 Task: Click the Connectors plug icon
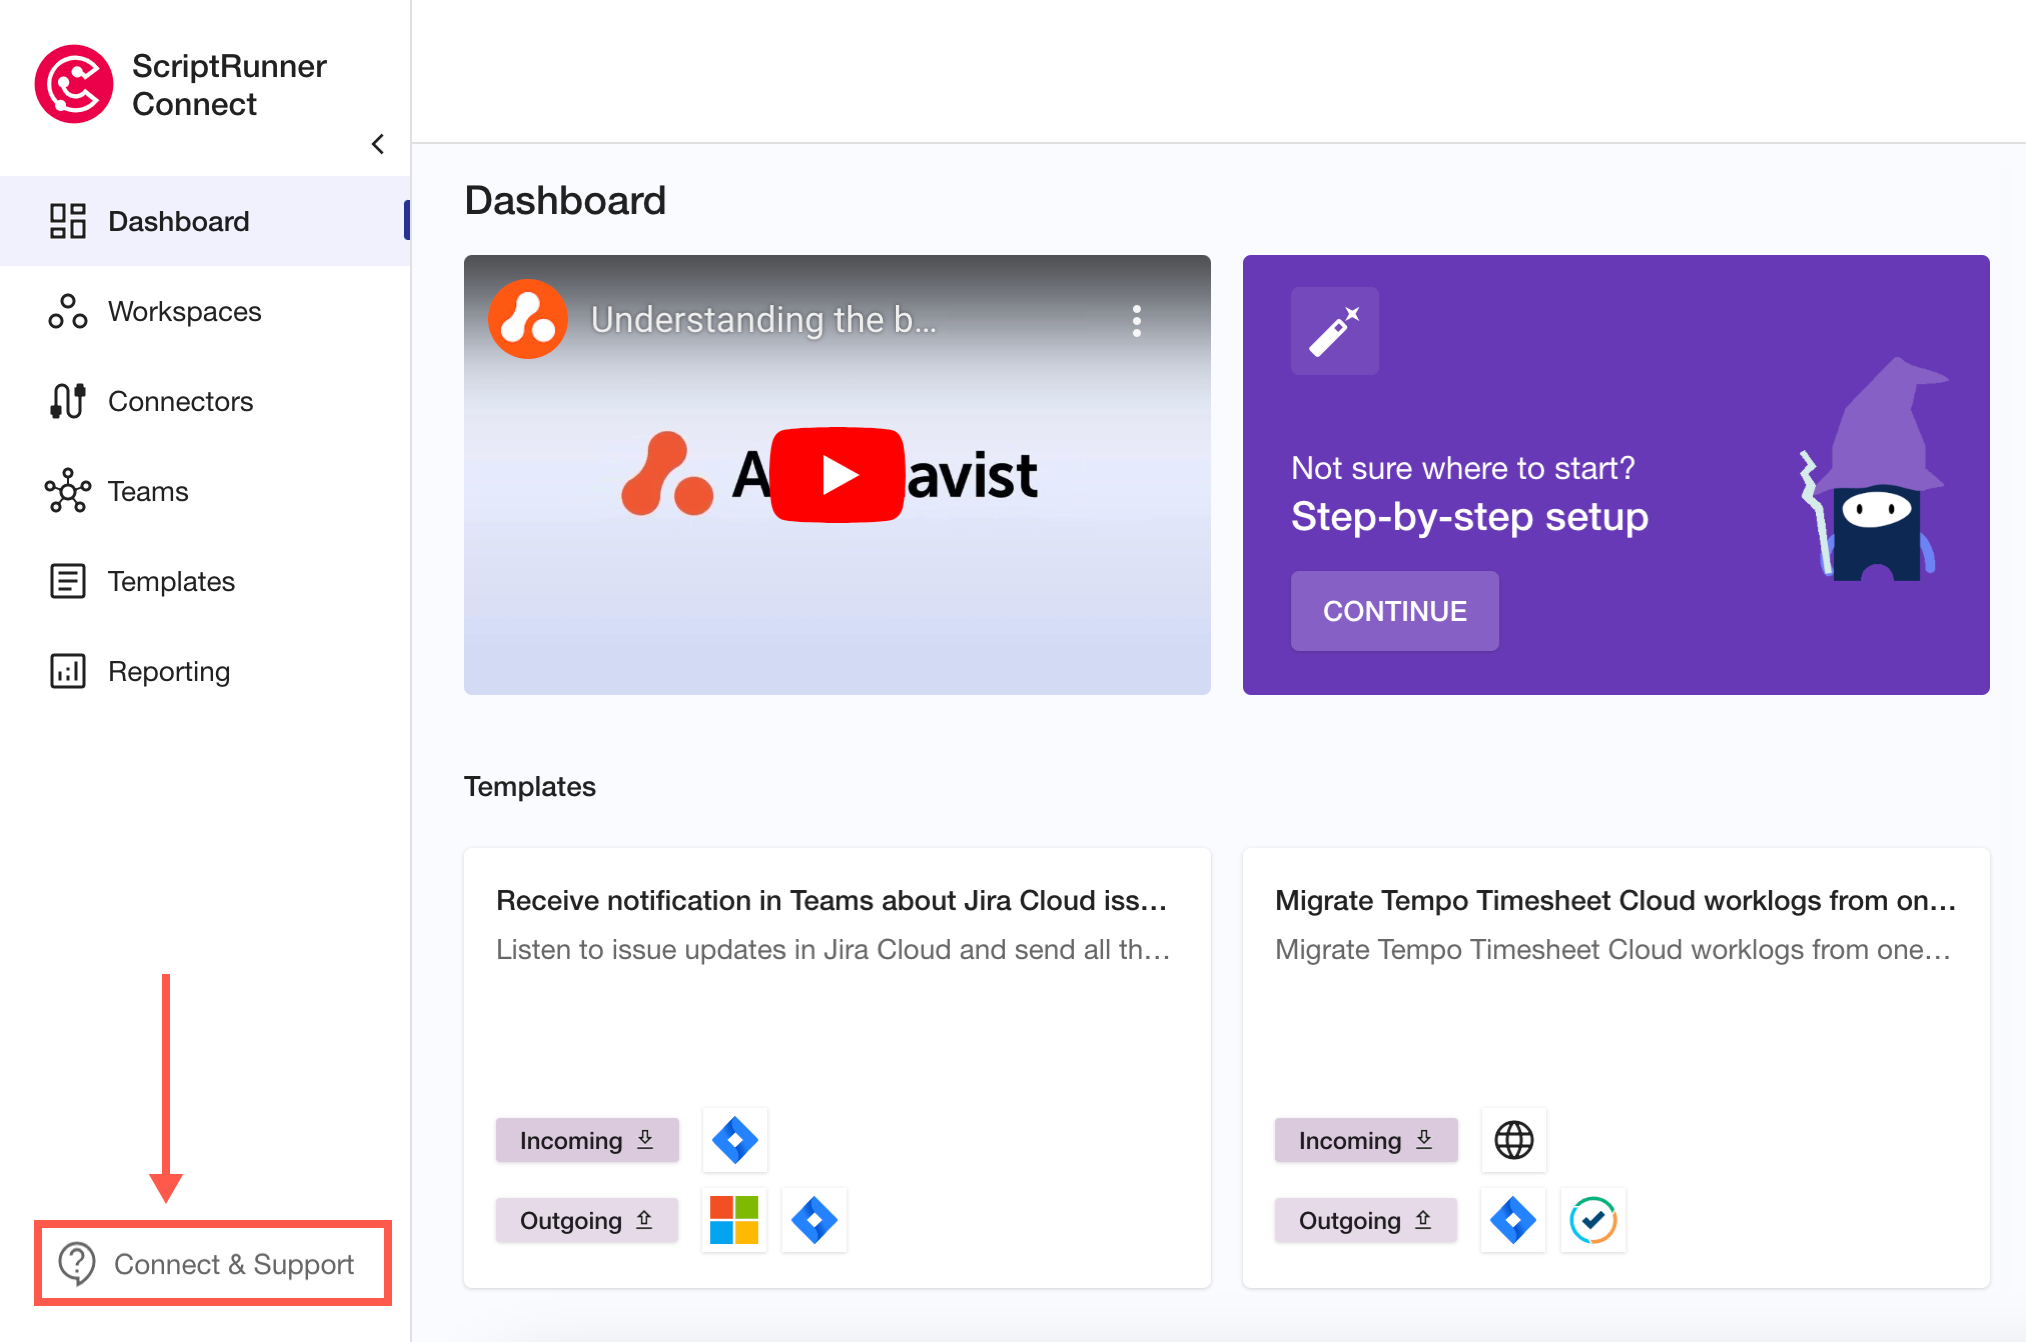pyautogui.click(x=68, y=401)
